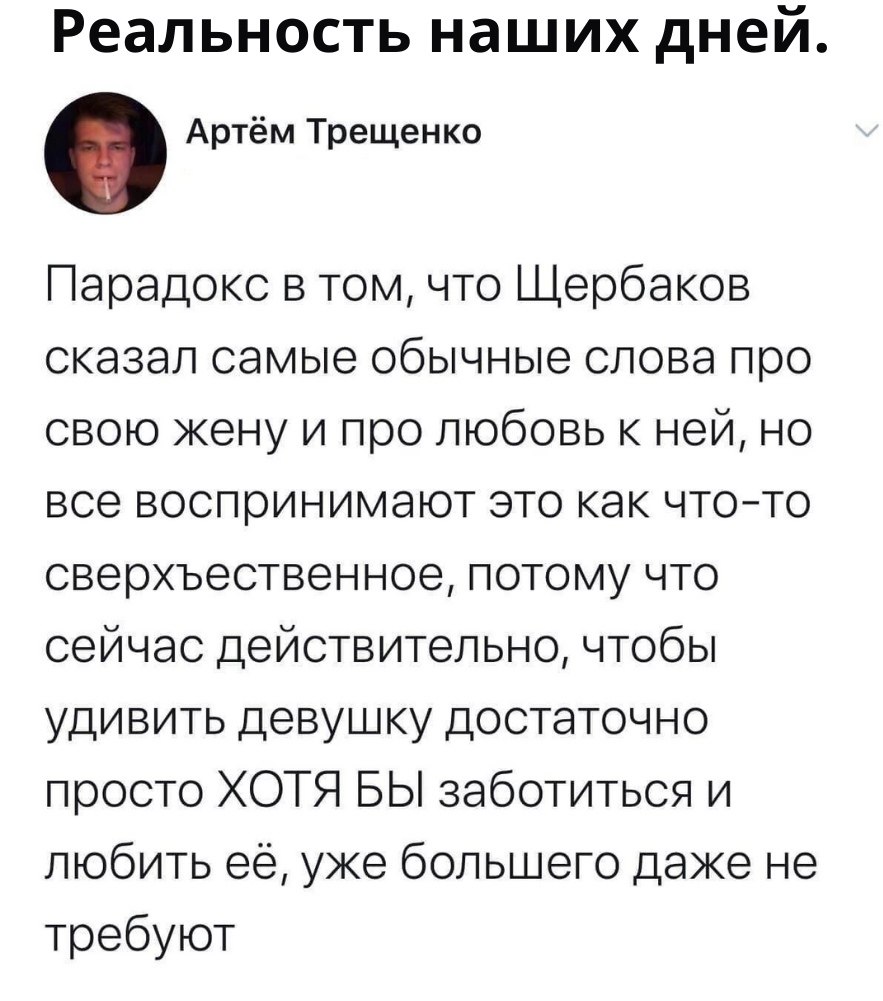The height and width of the screenshot is (1001, 883).
Task: Click the headline "Реальность наших дней."
Action: click(x=440, y=36)
